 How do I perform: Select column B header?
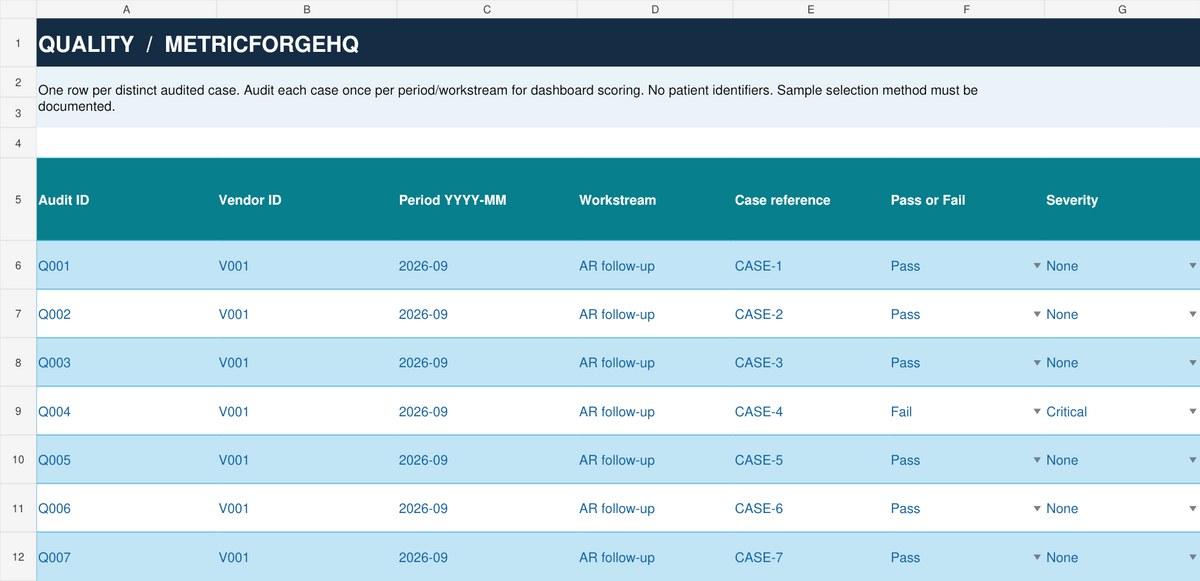(306, 9)
